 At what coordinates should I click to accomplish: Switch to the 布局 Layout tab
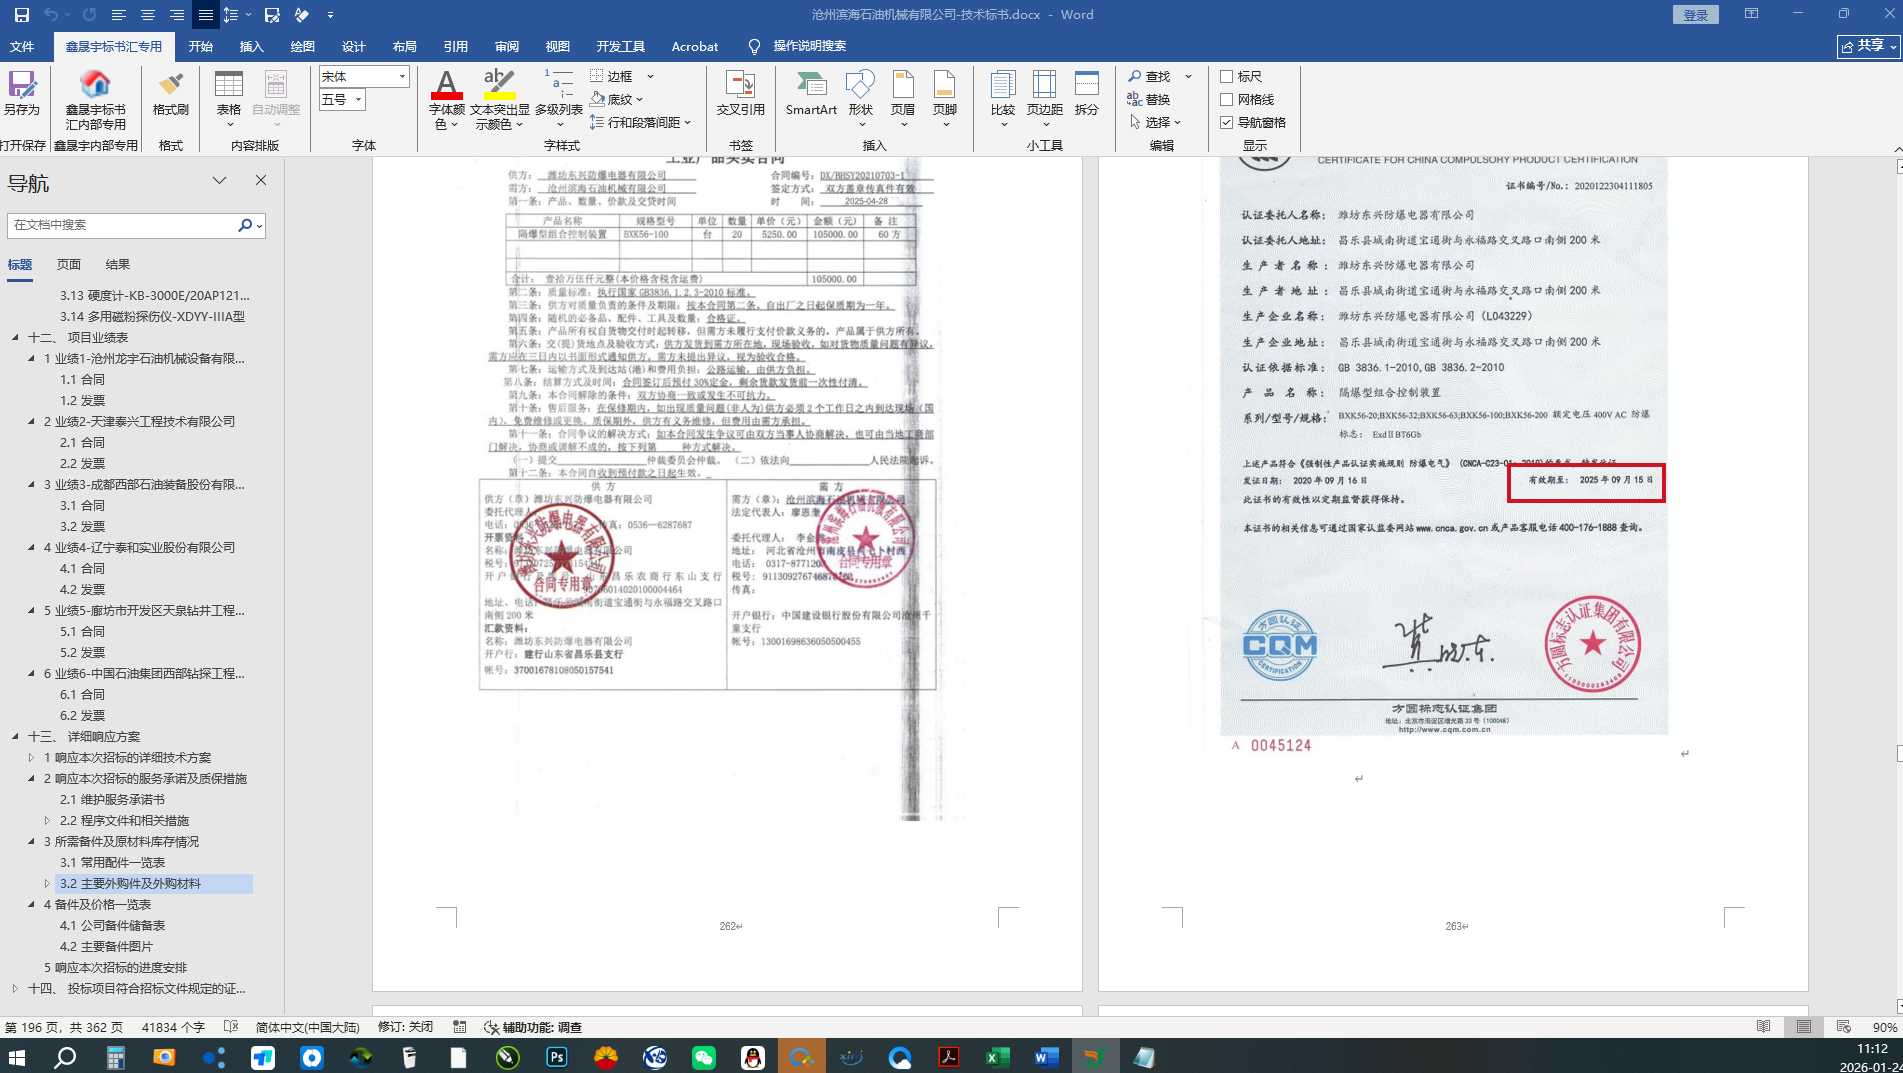pos(405,46)
